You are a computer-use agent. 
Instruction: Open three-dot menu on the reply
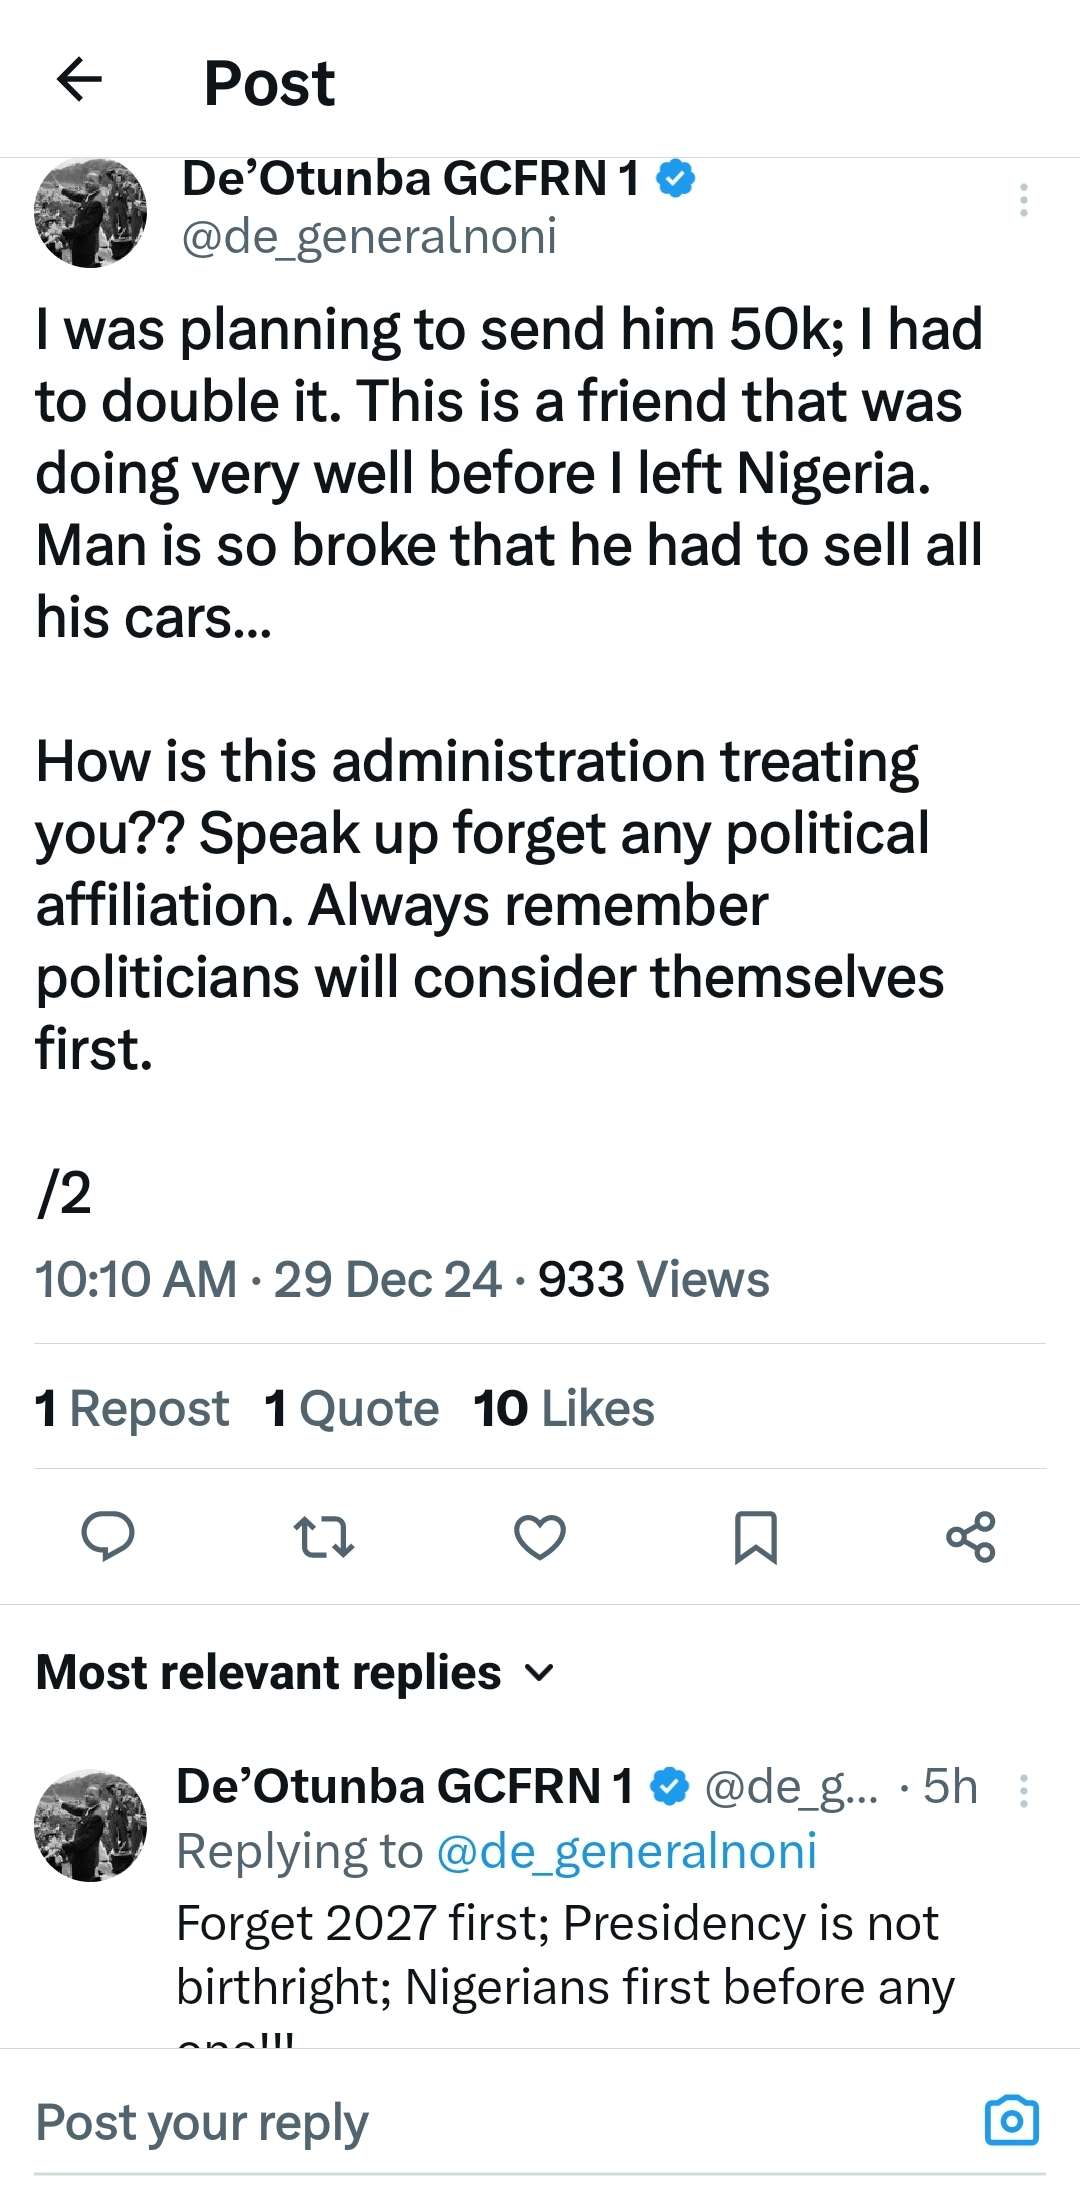coord(1023,1791)
